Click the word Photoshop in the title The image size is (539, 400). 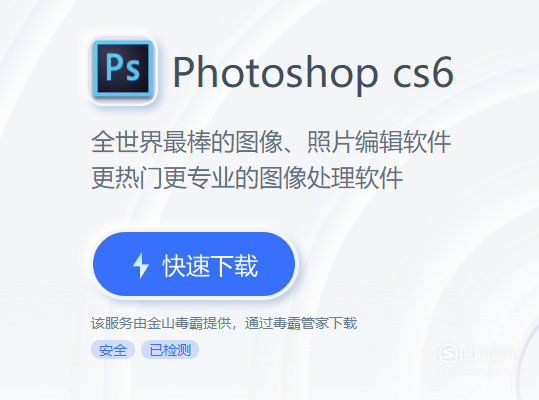275,73
